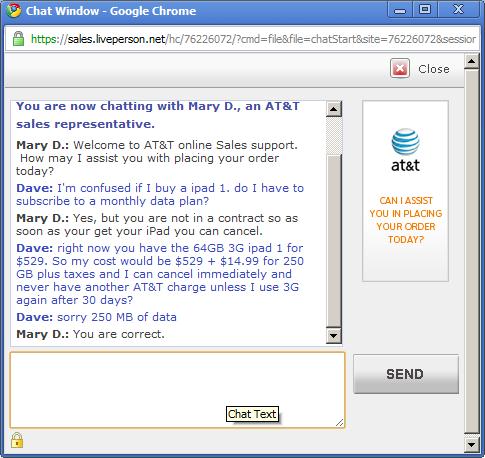Click the AT&T globe logo

(x=405, y=142)
